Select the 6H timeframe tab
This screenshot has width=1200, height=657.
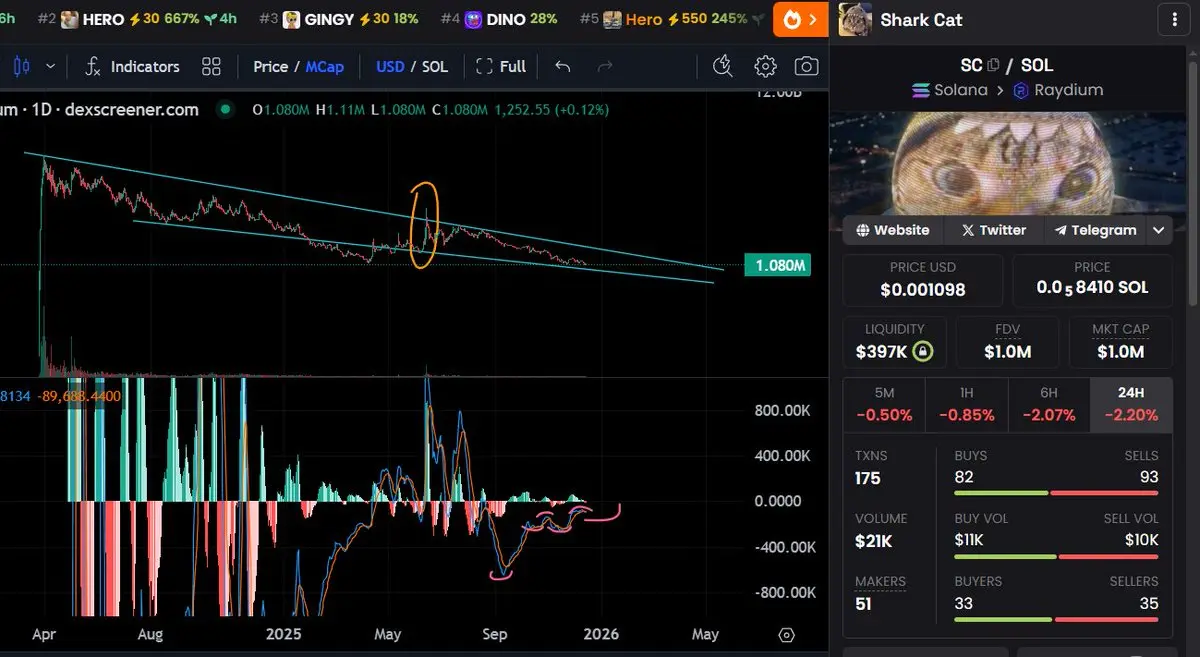tap(1049, 404)
